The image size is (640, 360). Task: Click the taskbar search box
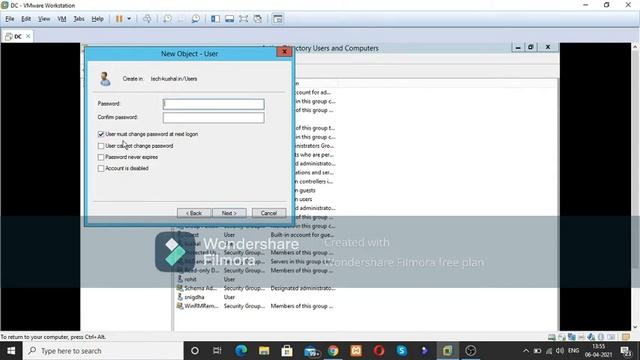pyautogui.click(x=104, y=351)
